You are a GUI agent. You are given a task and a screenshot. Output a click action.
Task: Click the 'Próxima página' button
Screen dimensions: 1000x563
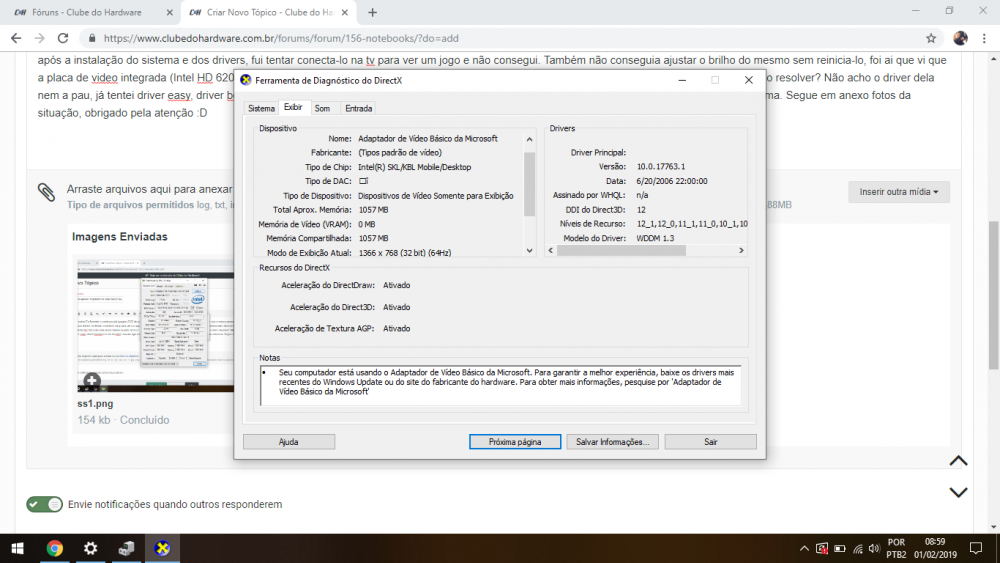[515, 441]
